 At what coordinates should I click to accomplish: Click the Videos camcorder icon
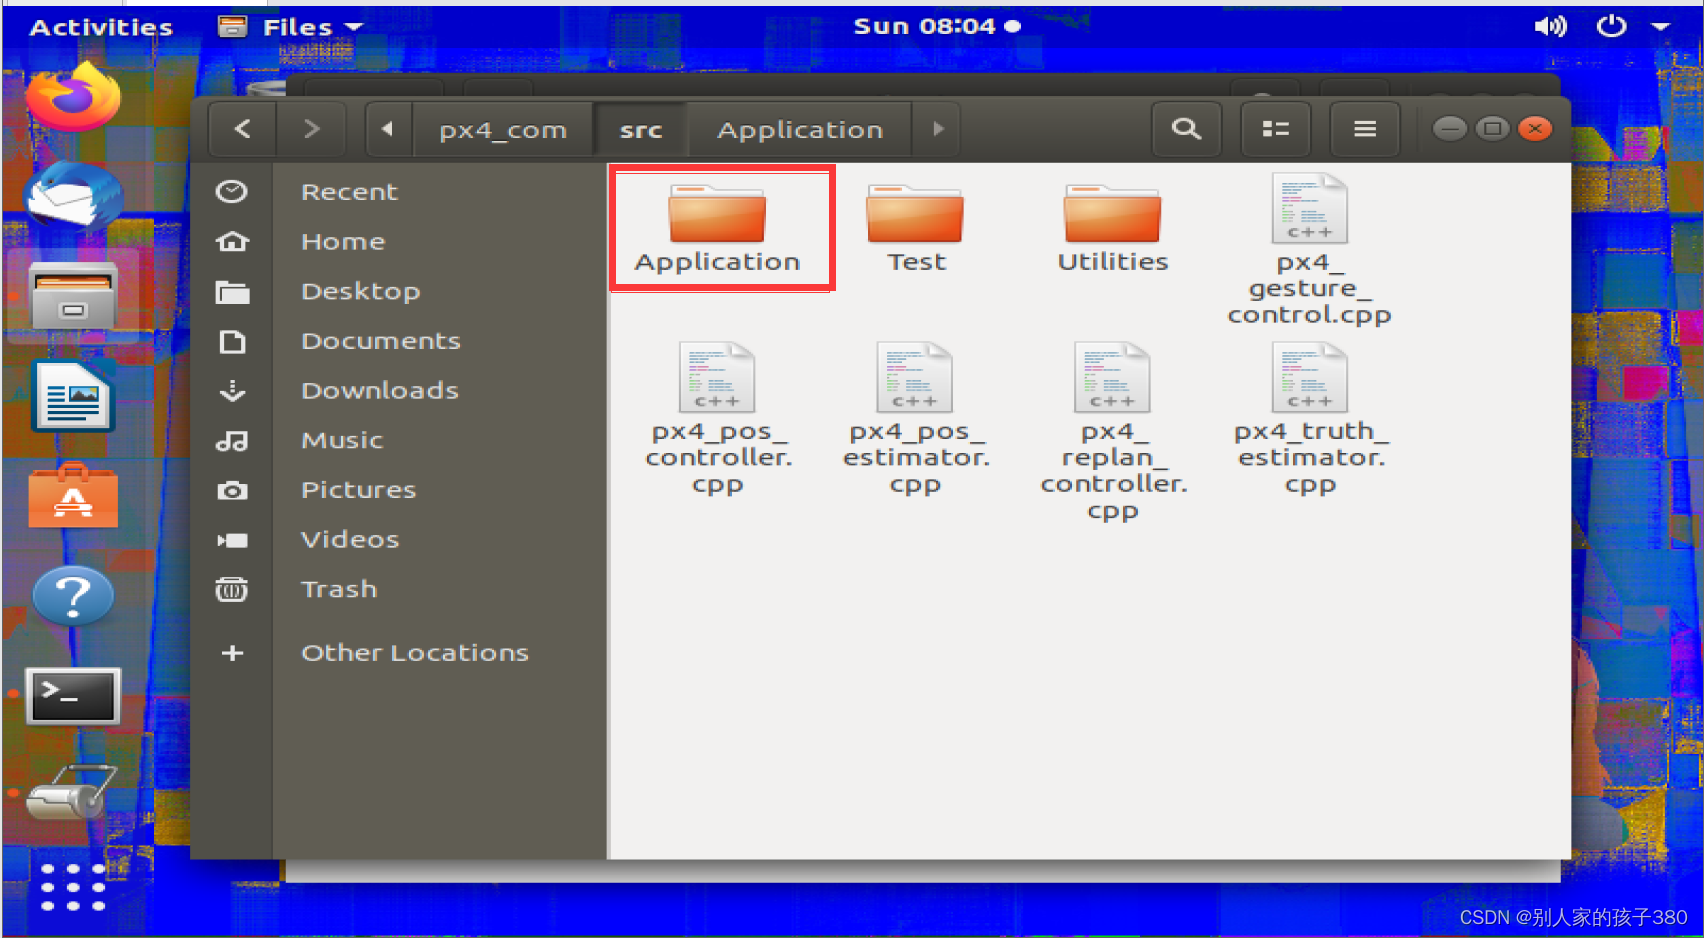[x=232, y=541]
